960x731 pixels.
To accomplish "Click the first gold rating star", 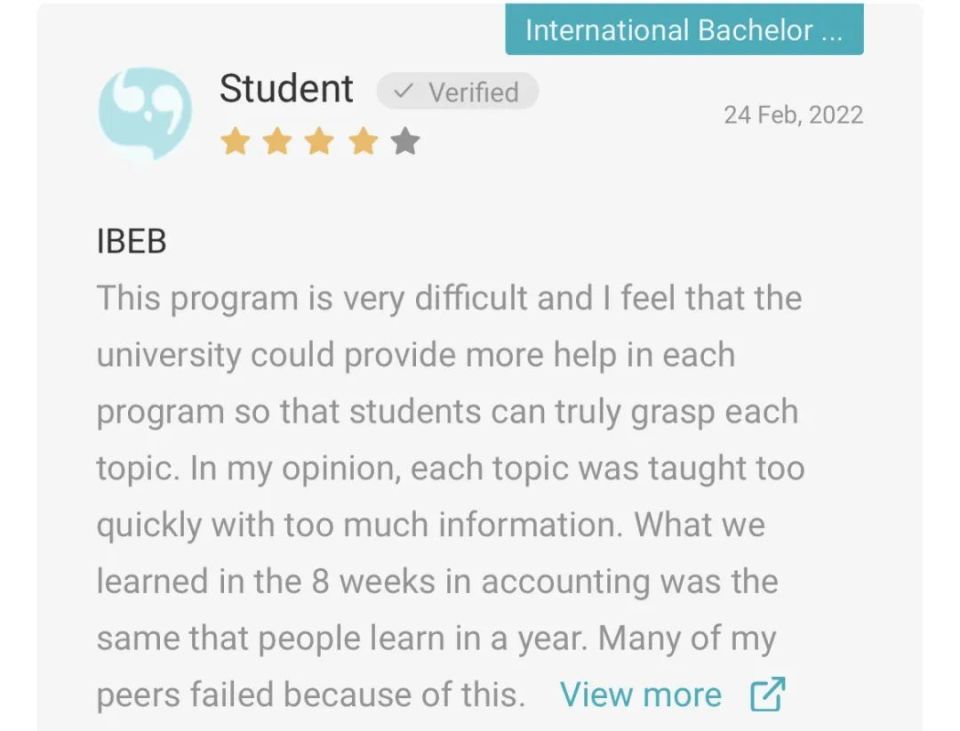I will [x=234, y=142].
